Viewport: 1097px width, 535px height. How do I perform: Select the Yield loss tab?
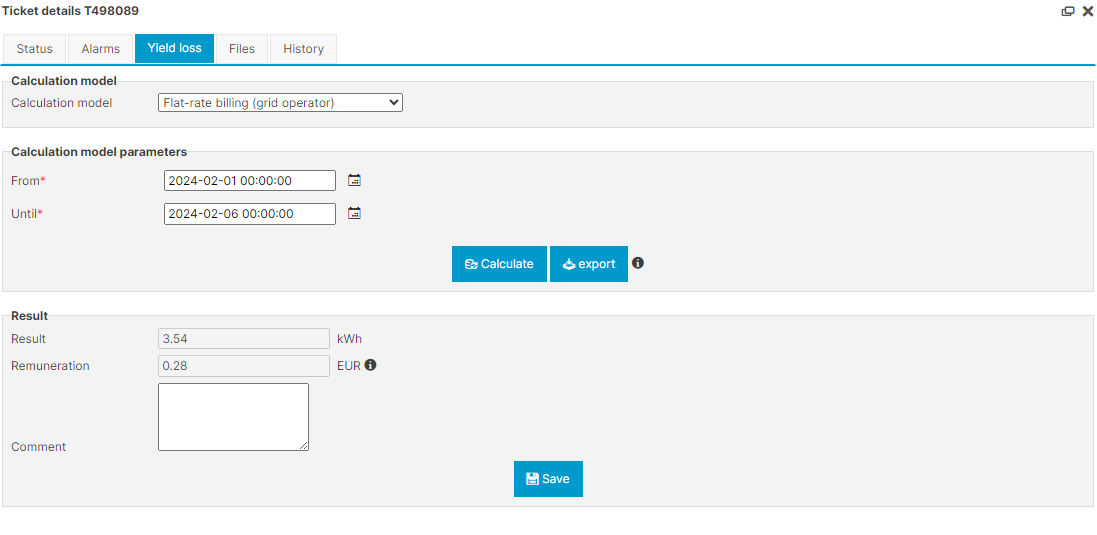(174, 48)
